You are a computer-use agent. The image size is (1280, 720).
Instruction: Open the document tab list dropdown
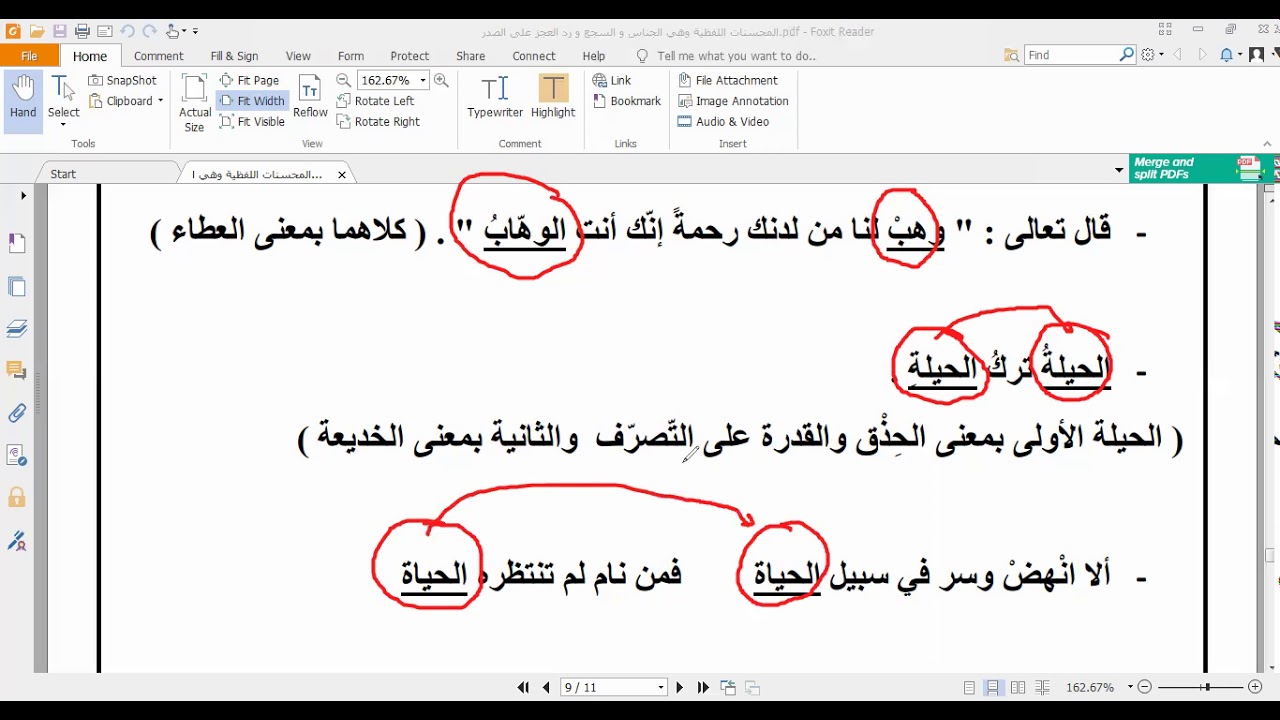(x=1119, y=171)
